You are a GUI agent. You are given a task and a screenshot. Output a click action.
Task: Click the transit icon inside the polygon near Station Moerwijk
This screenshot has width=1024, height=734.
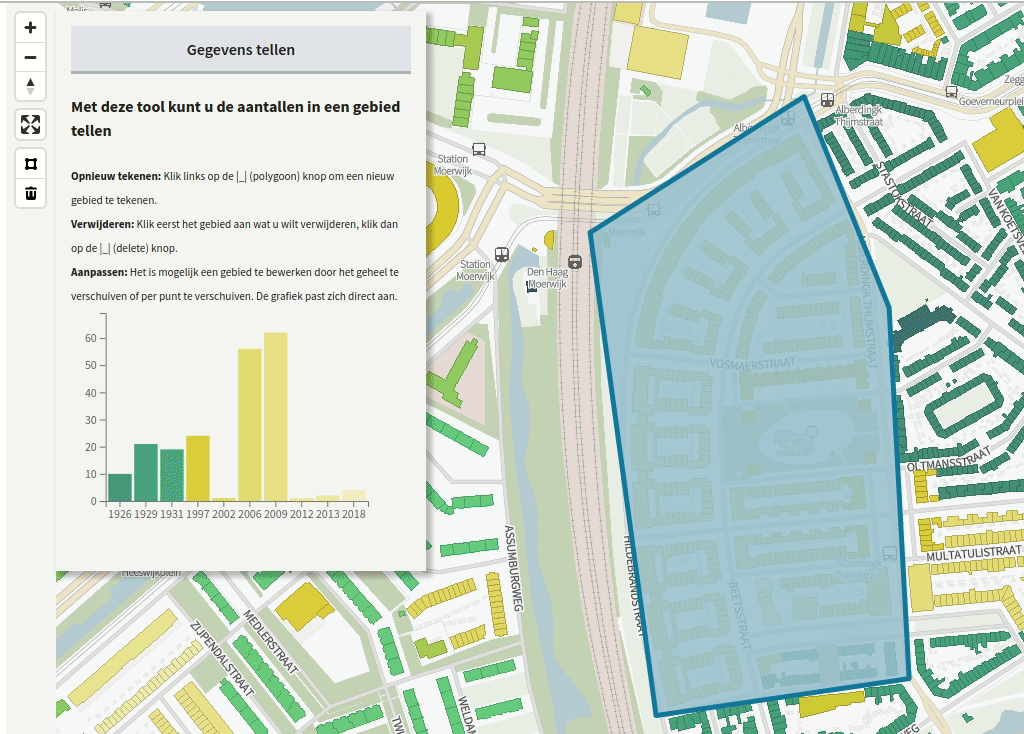652,210
